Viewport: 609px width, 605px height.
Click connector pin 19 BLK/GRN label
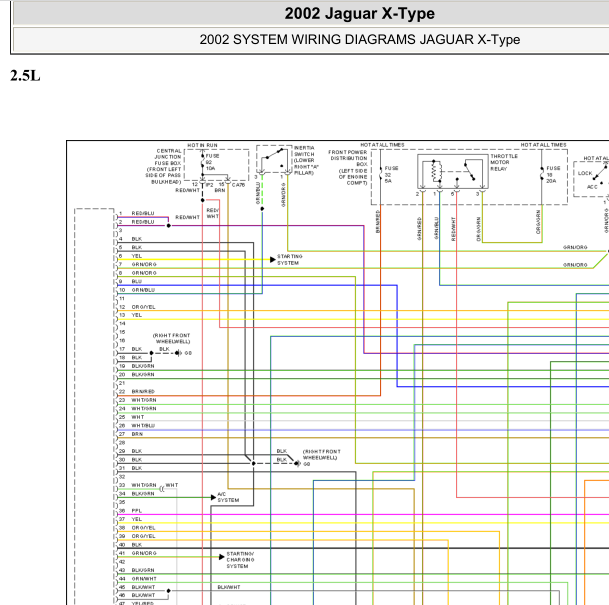tap(143, 366)
